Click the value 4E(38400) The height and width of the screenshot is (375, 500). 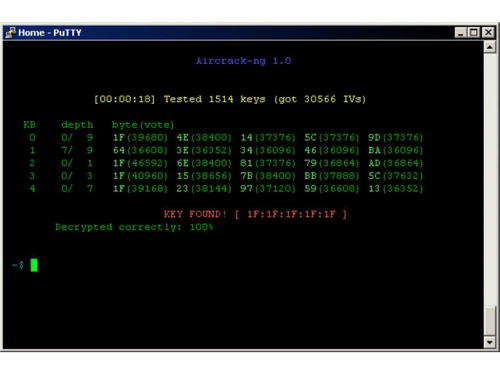click(x=204, y=138)
